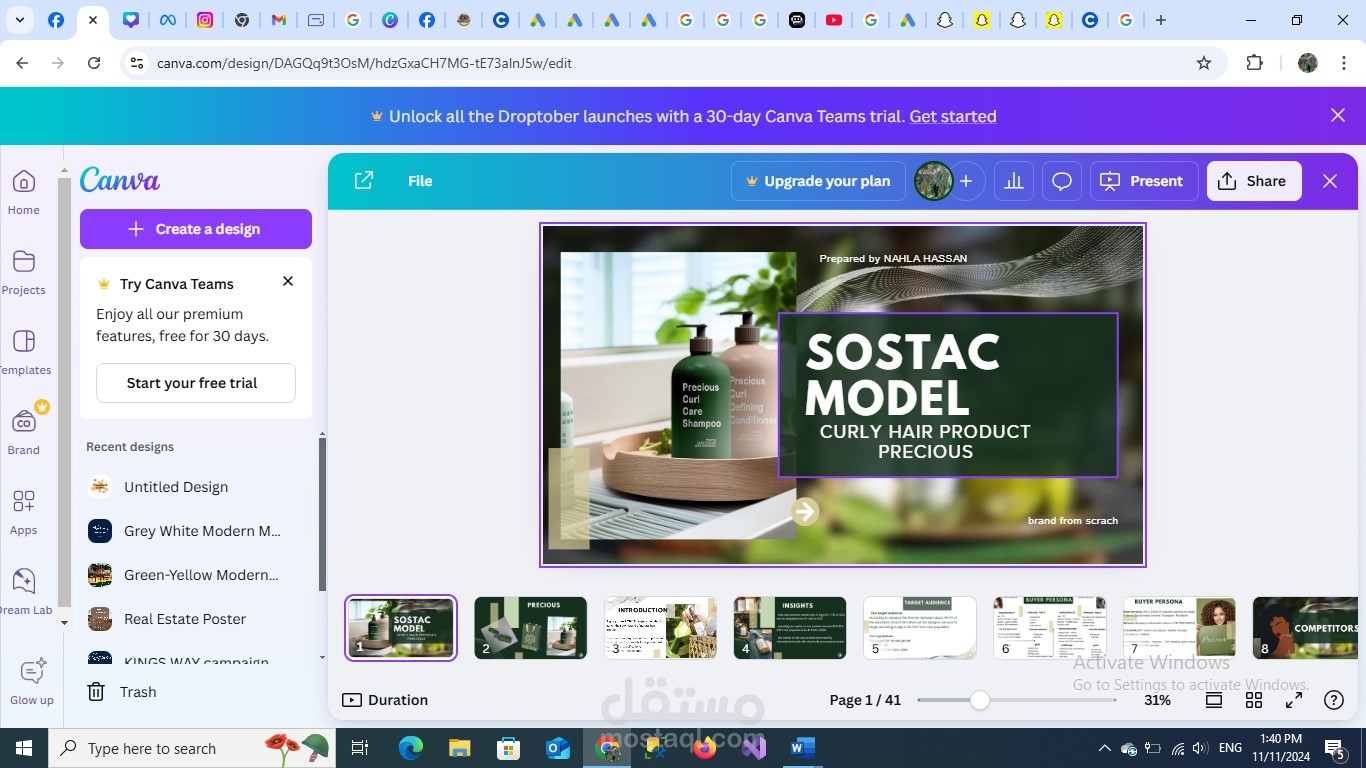Screen dimensions: 1366x768
Task: Select slide 5 TARGET AUDIENCE thumbnail
Action: click(920, 628)
